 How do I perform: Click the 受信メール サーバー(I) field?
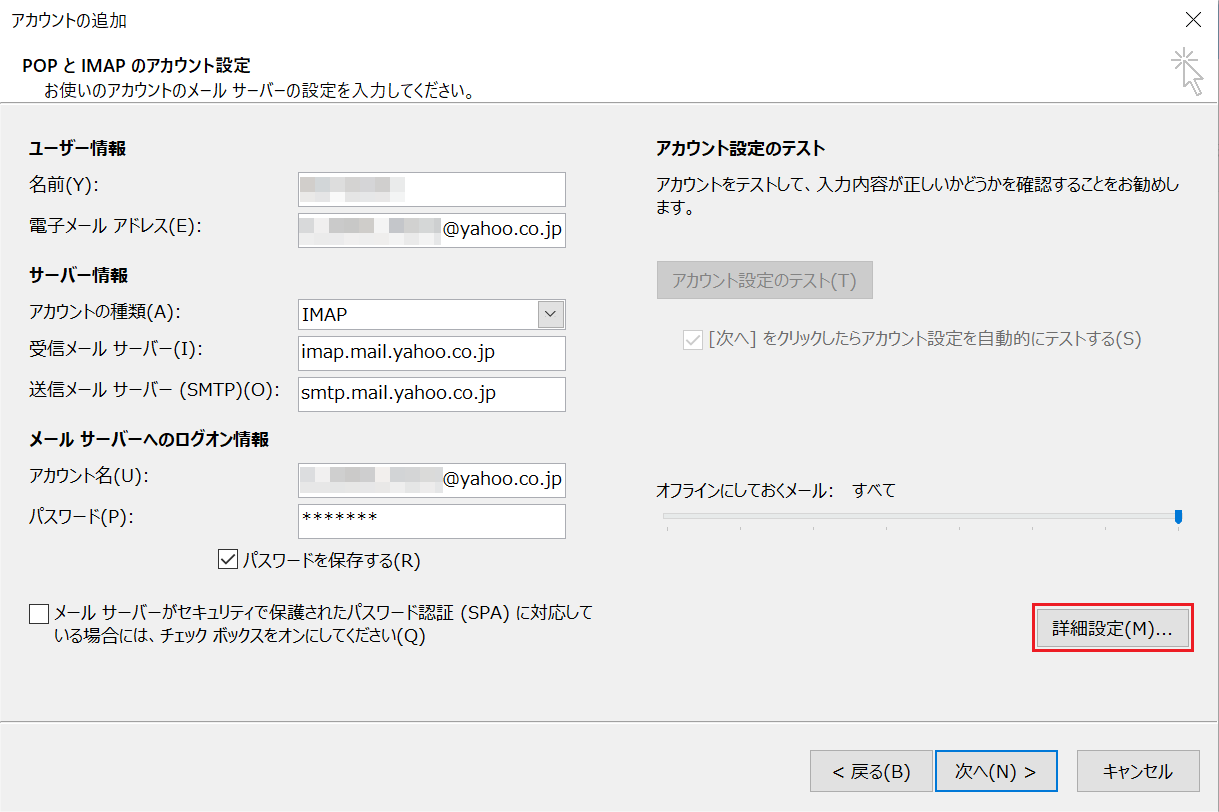coord(432,353)
